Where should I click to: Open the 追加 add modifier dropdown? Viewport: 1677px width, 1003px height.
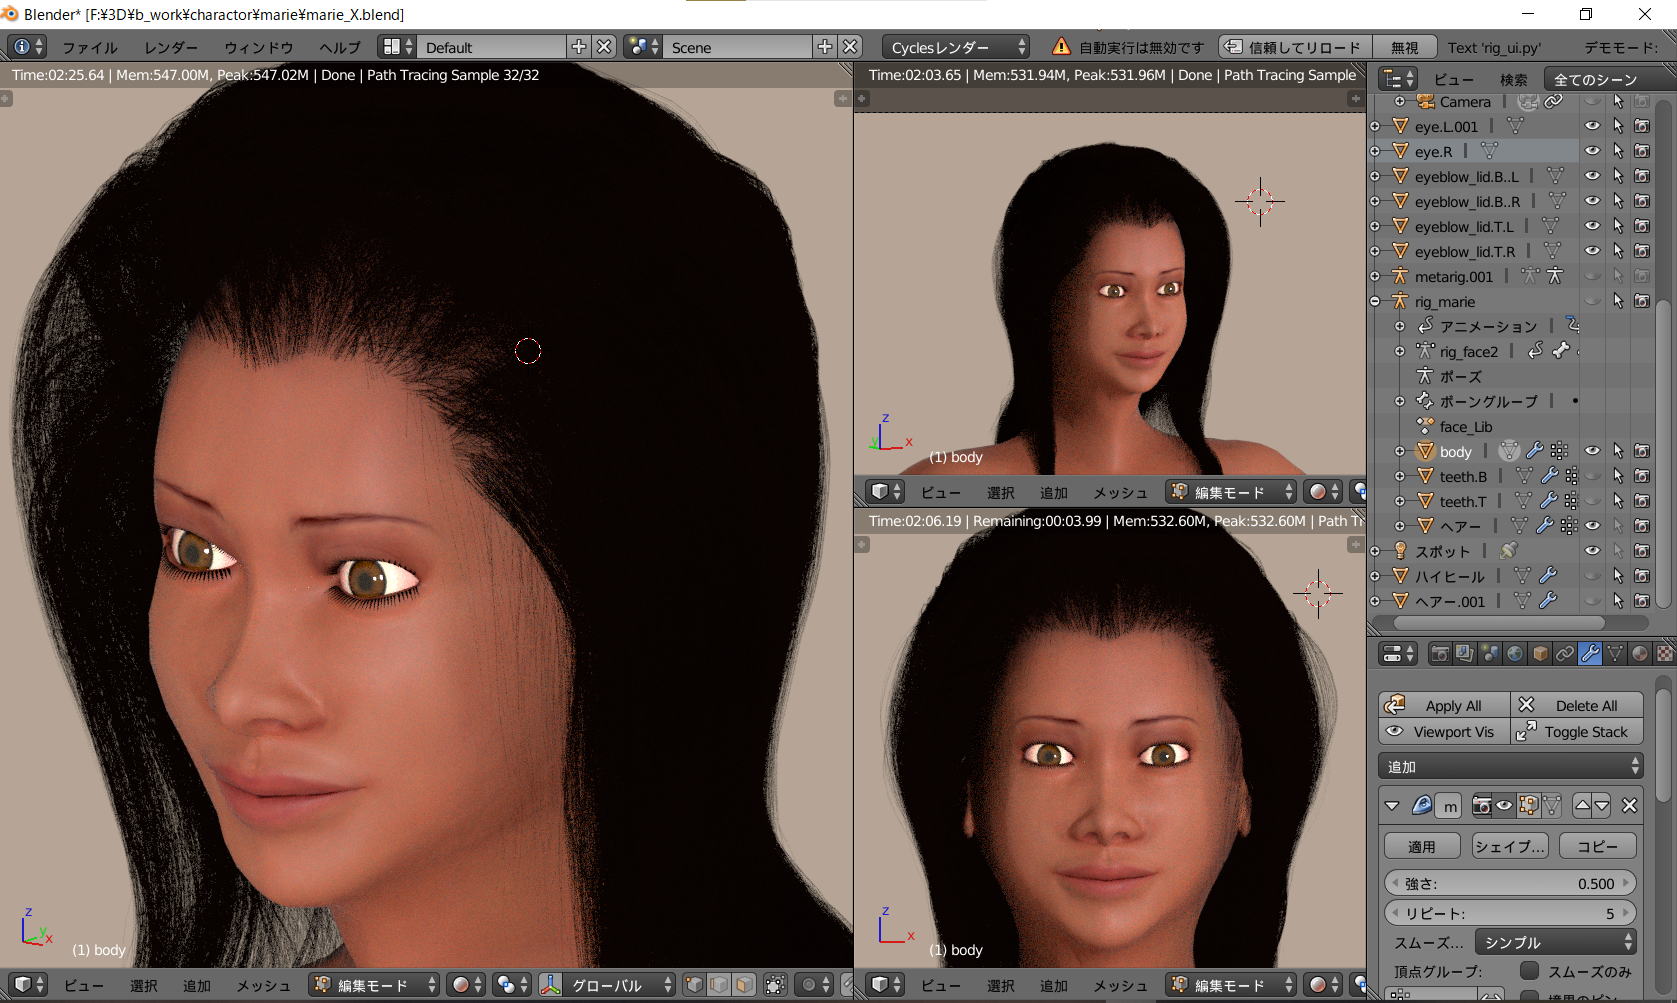coord(1510,766)
